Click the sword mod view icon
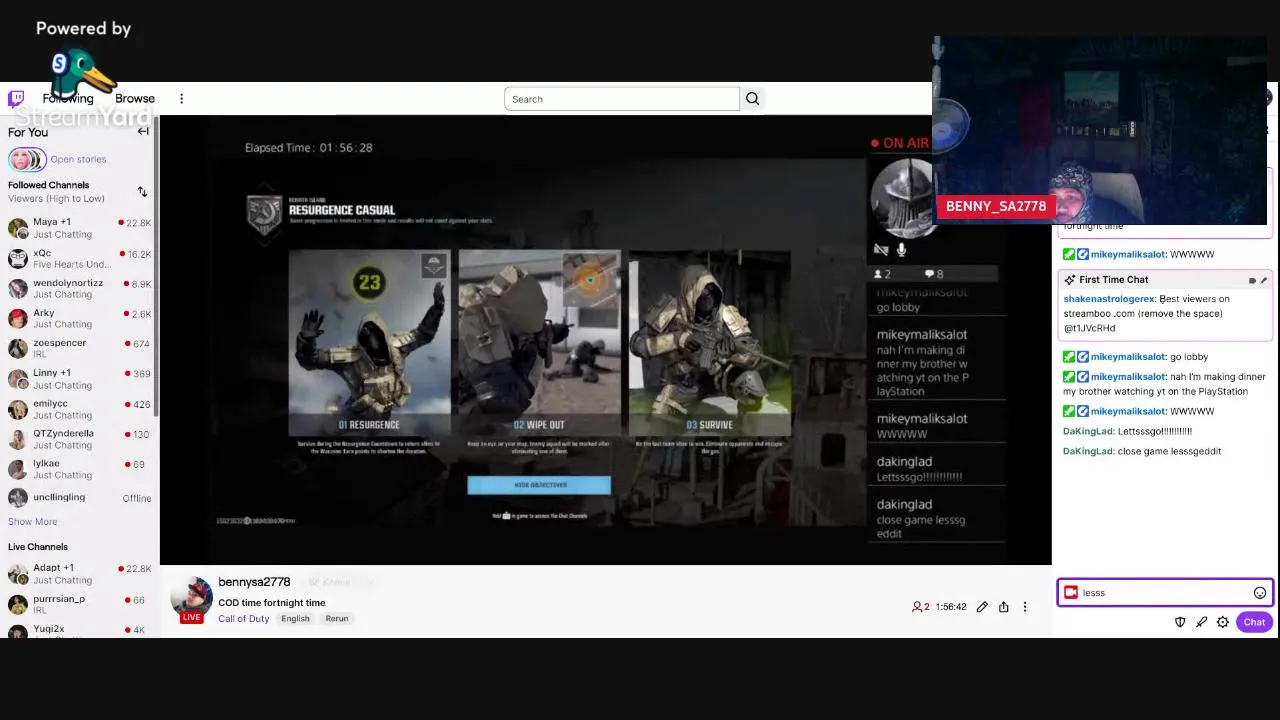The image size is (1280, 720). pyautogui.click(x=1201, y=622)
